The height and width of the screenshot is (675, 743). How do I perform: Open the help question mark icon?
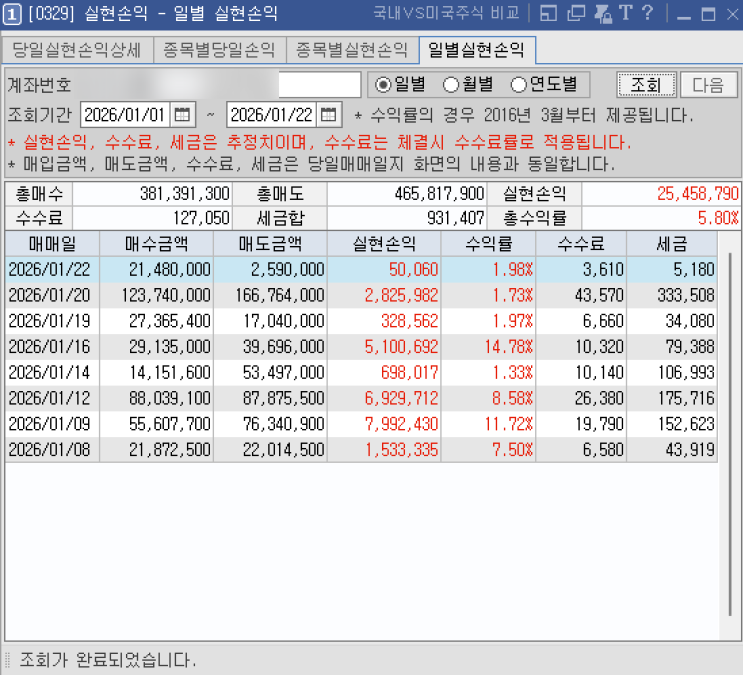647,13
